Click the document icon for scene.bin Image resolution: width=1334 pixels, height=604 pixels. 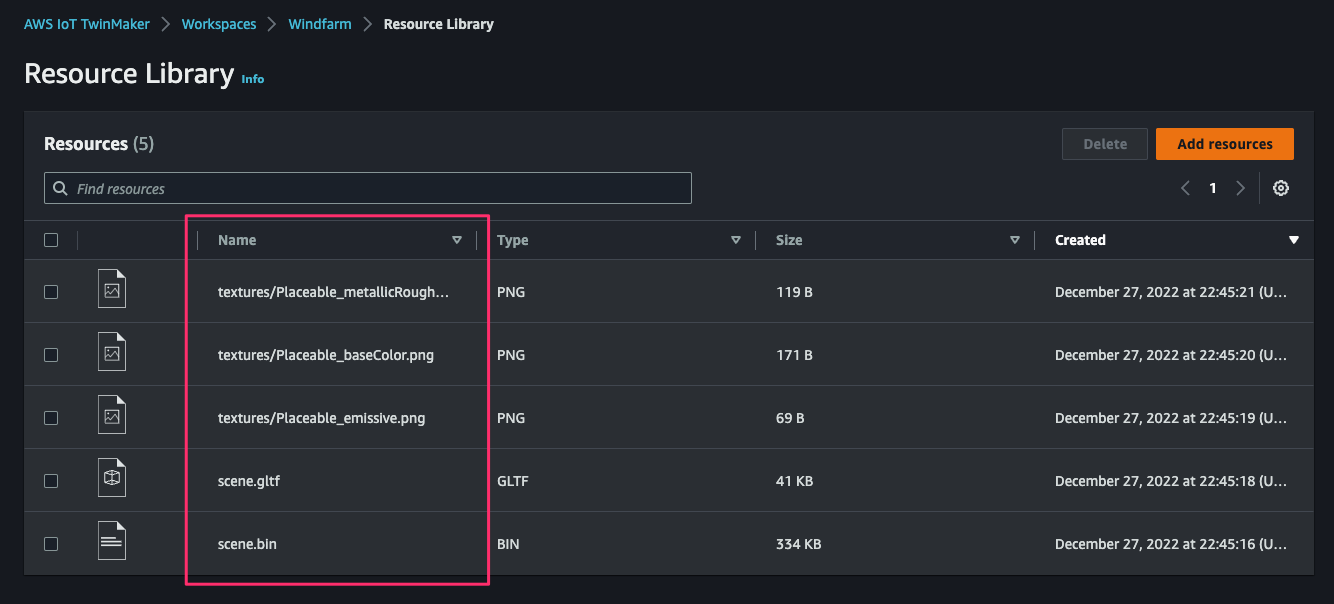[112, 543]
